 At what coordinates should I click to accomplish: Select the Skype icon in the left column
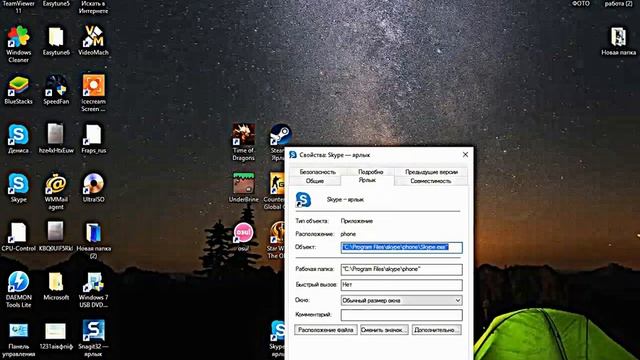pos(18,184)
